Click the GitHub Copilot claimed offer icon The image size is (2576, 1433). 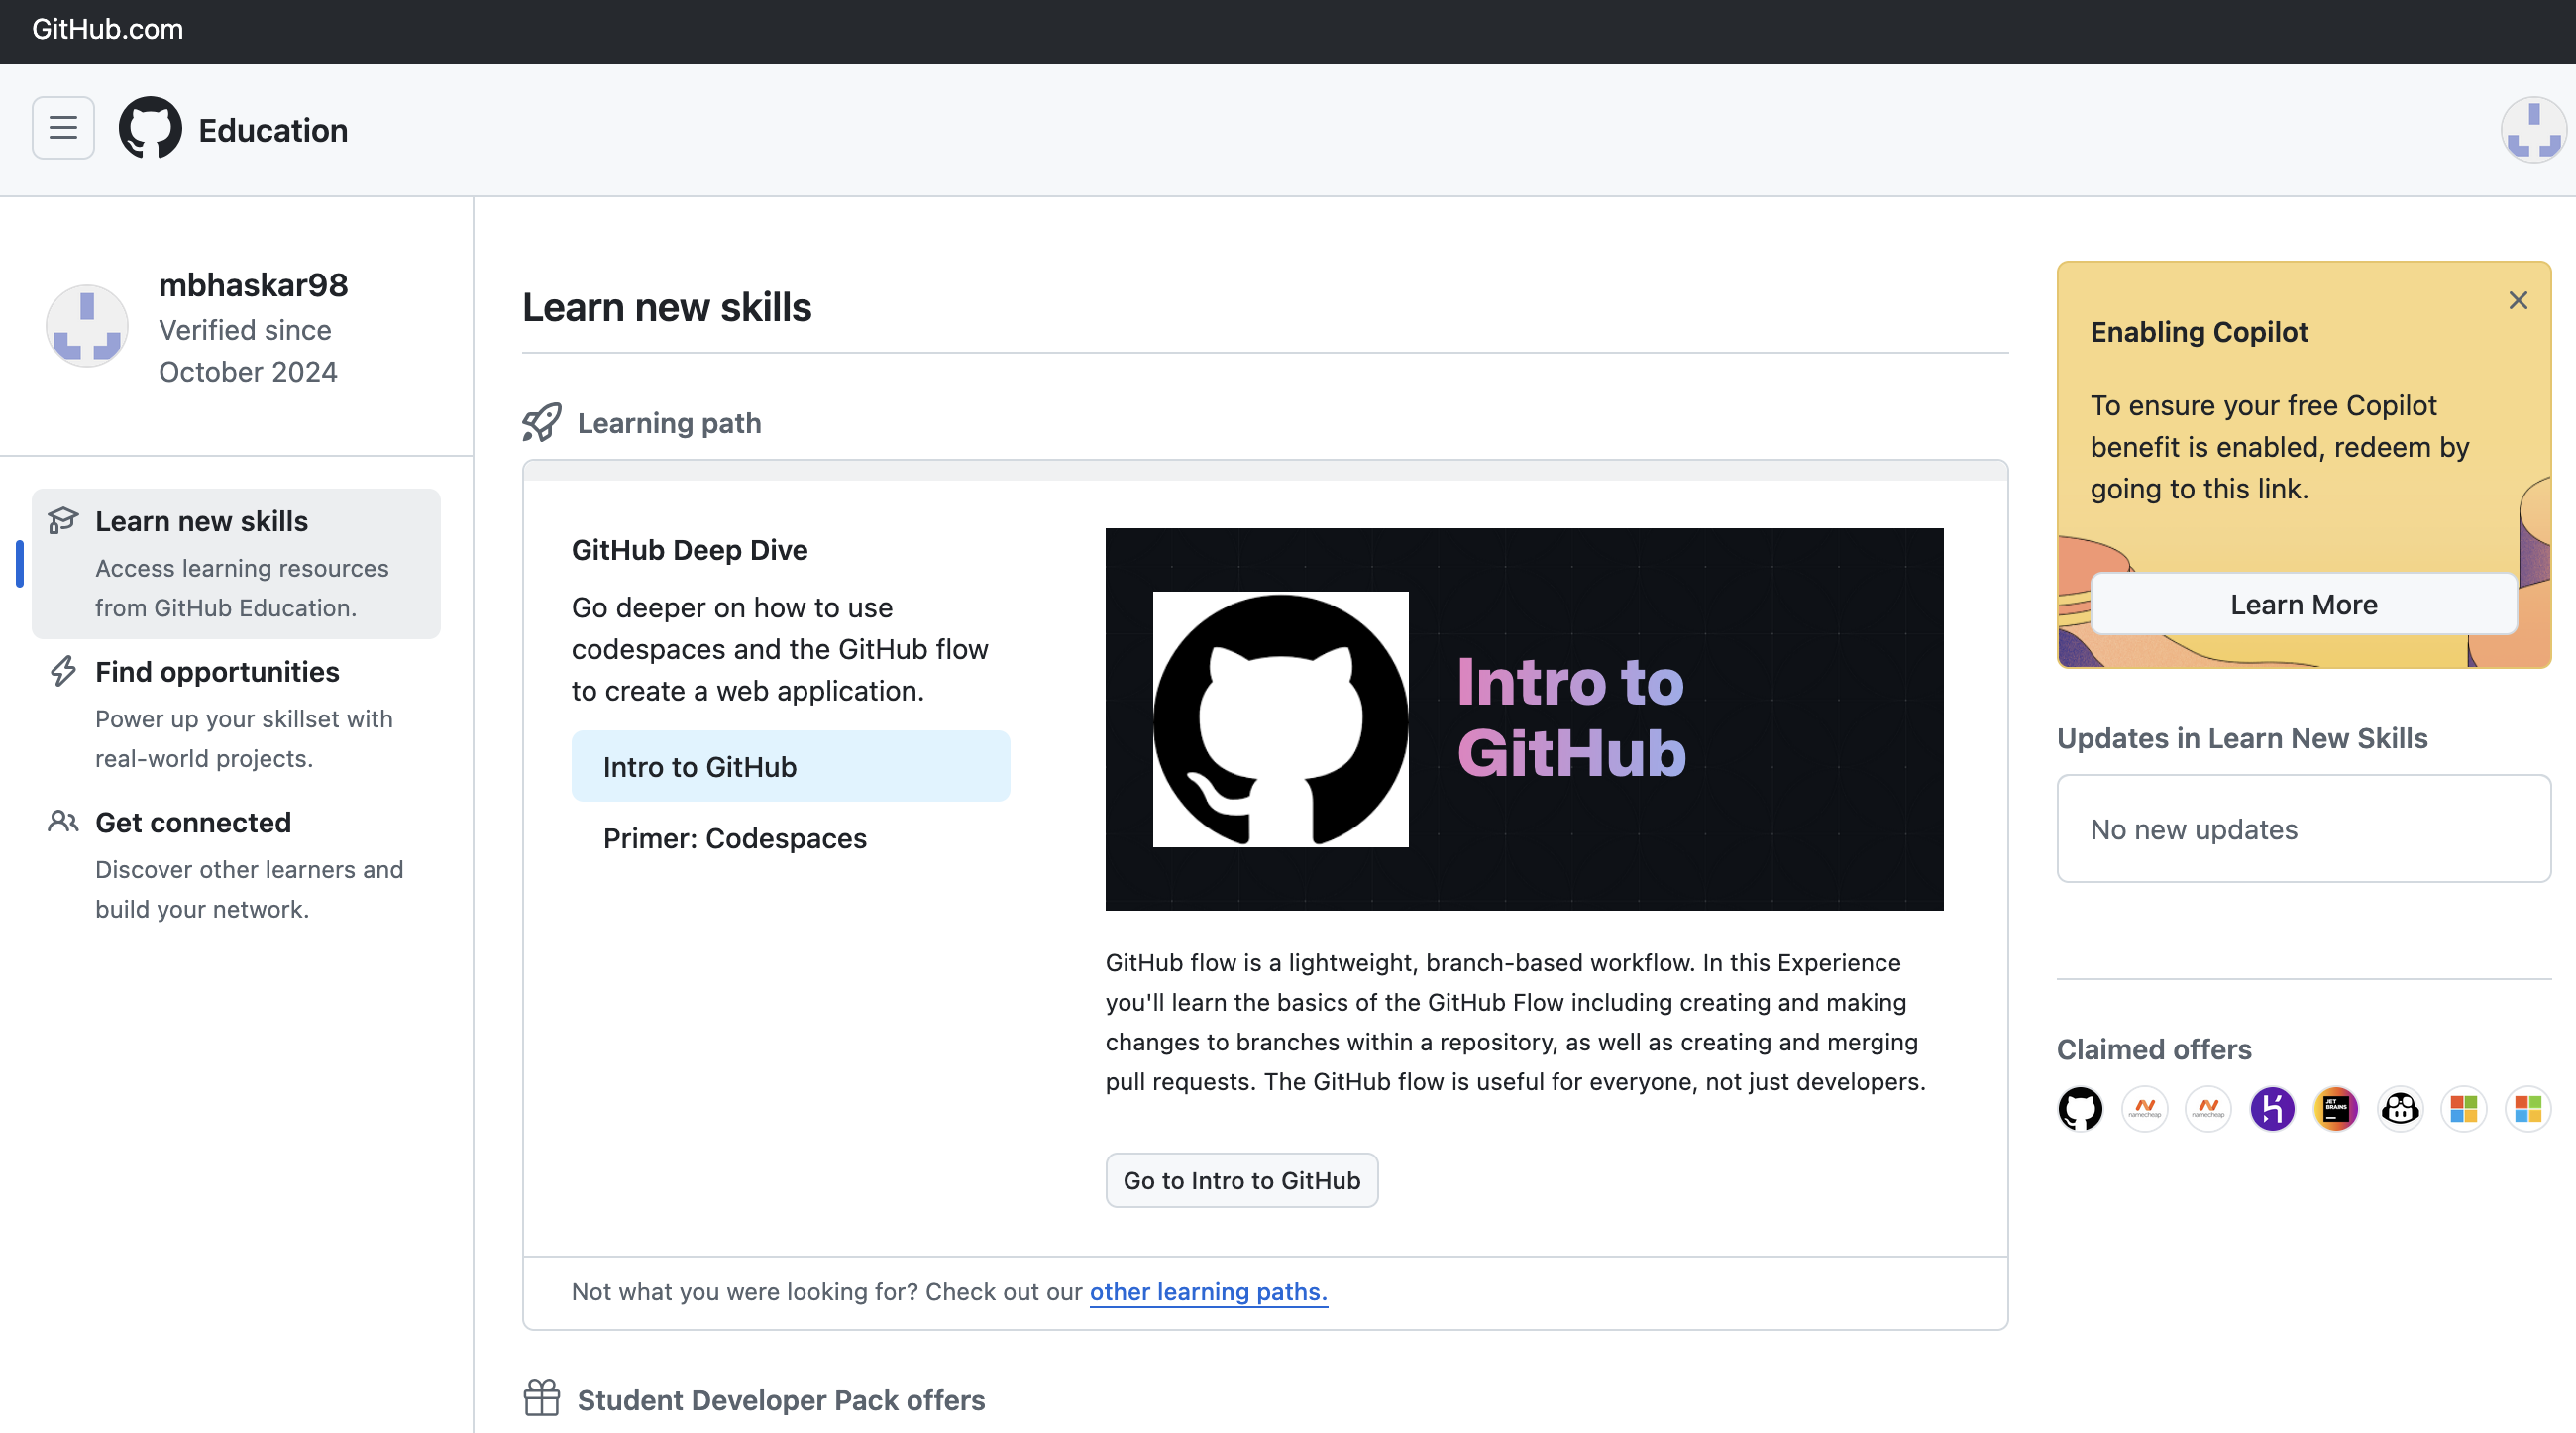pyautogui.click(x=2400, y=1108)
